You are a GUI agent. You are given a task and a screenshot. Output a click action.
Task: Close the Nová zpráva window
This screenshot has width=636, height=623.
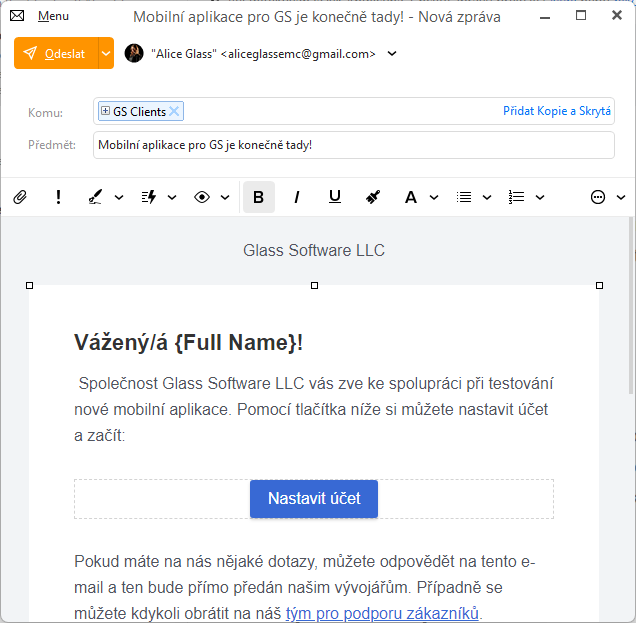(x=617, y=15)
